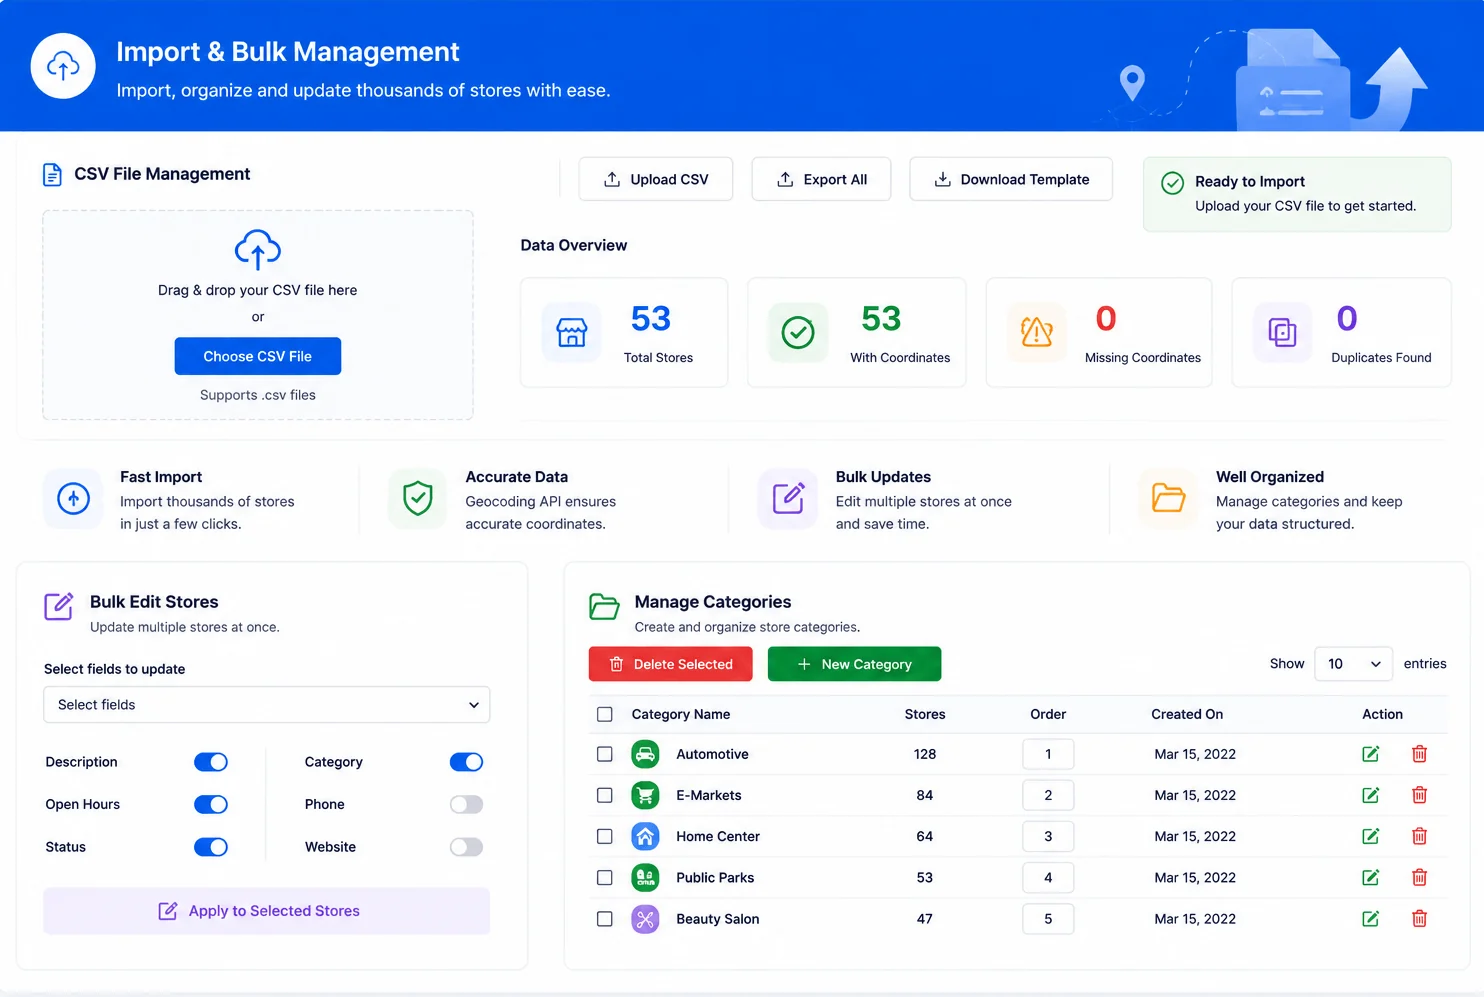Toggle the Open Hours switch
Viewport: 1484px width, 997px height.
211,804
